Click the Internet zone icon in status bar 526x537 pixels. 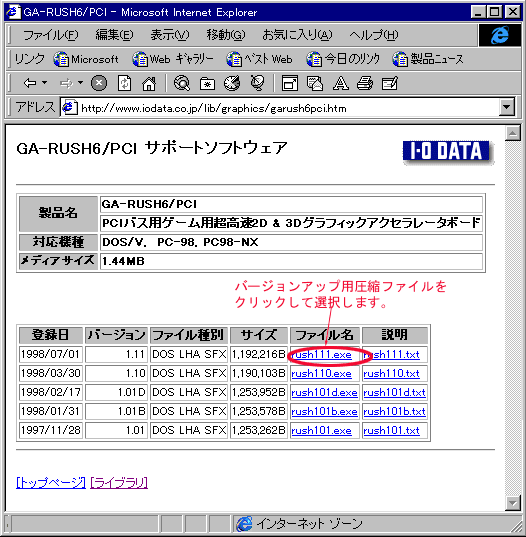pos(244,524)
